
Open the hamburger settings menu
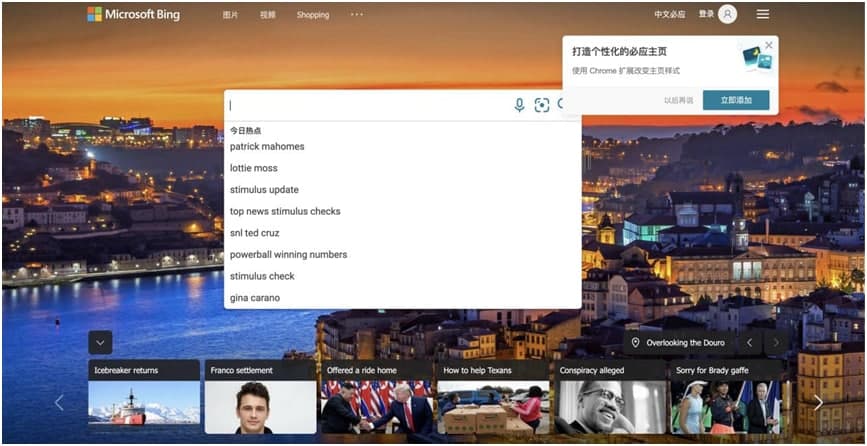coord(762,14)
